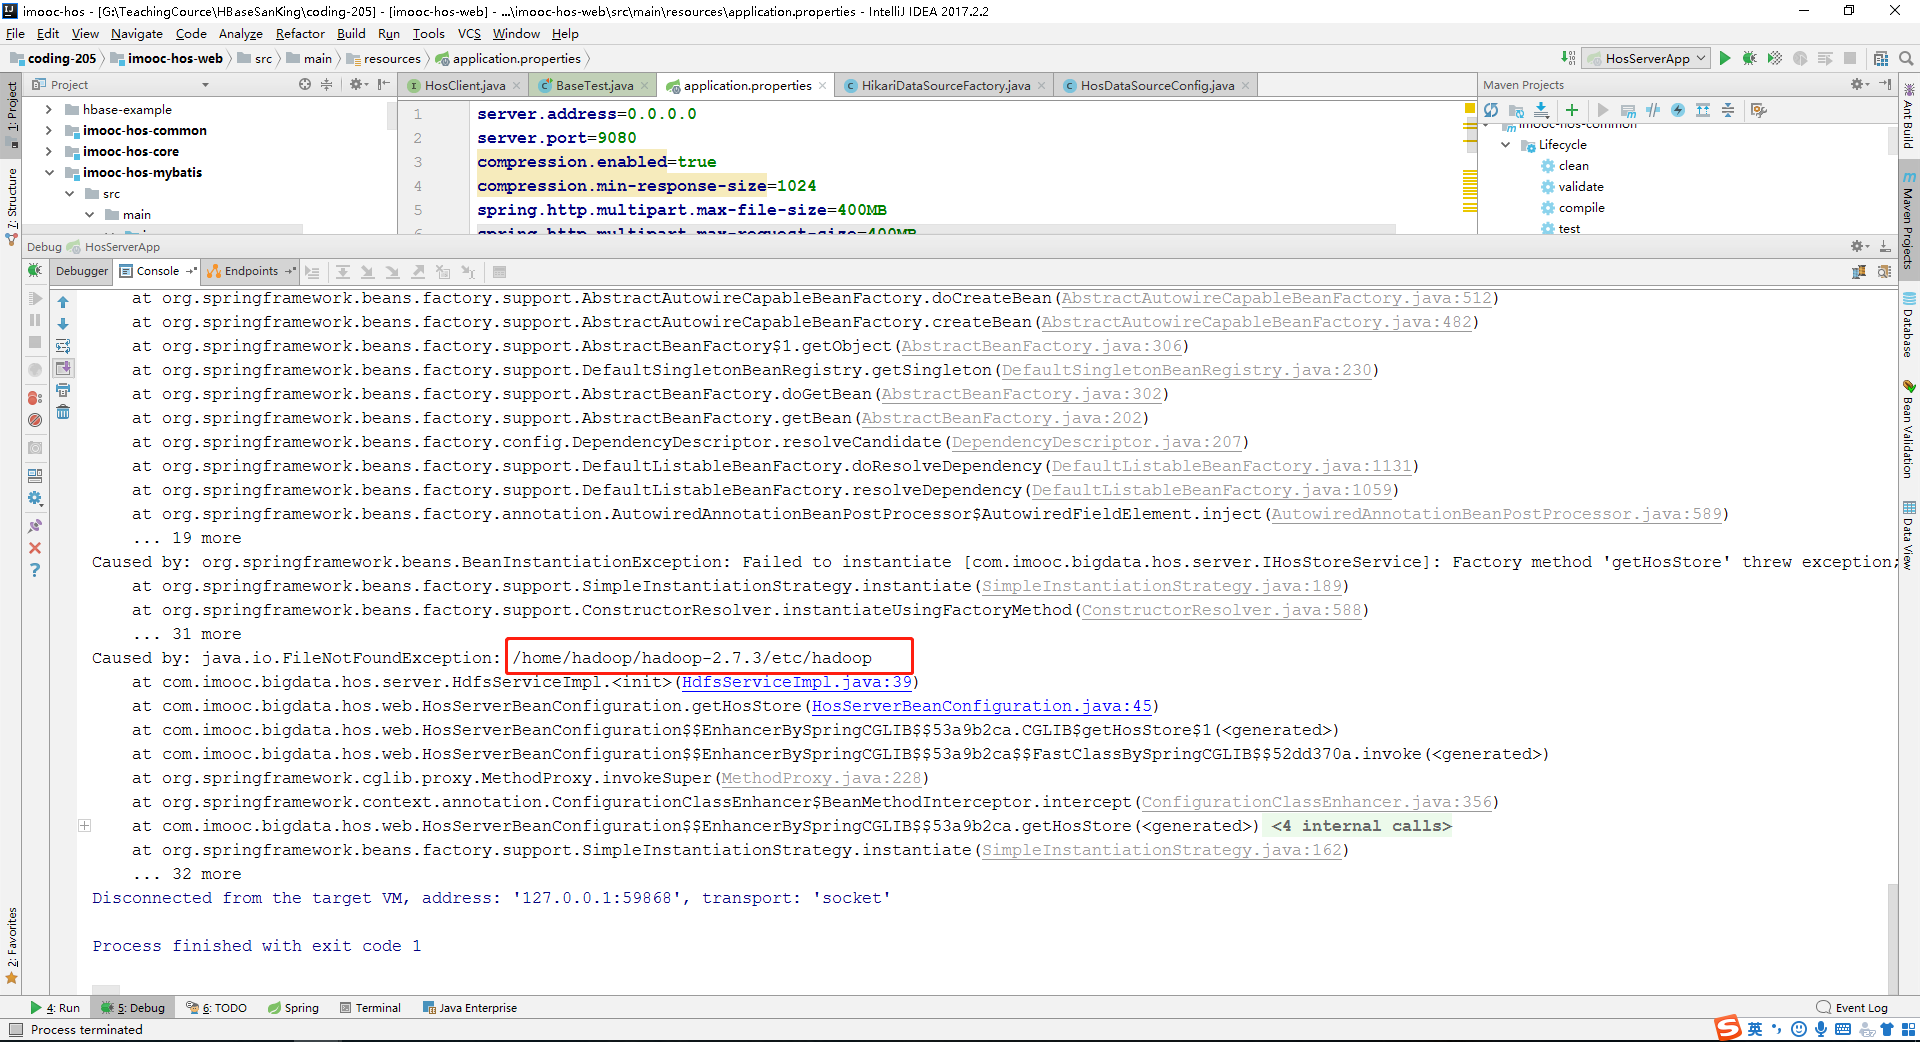Expand all nodes in Maven Projects
The width and height of the screenshot is (1920, 1042).
(1703, 110)
